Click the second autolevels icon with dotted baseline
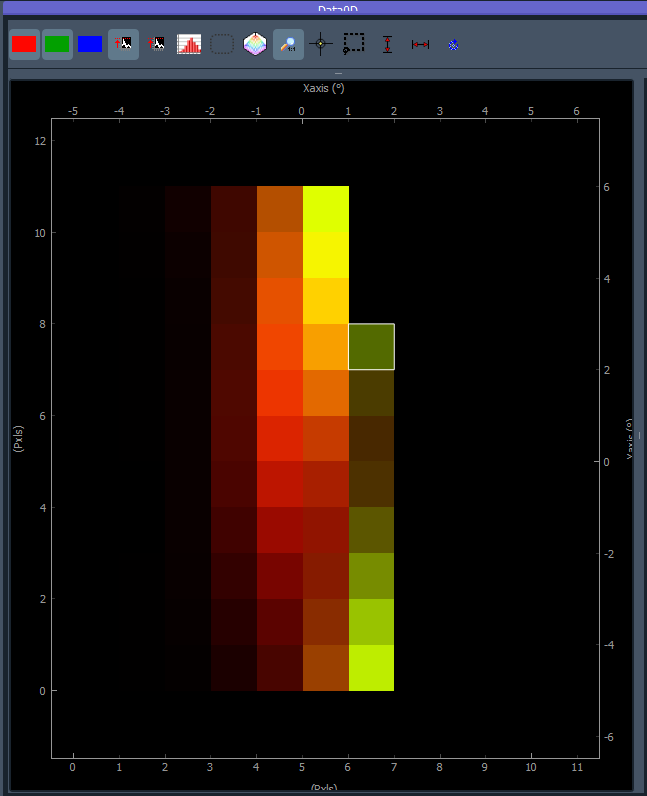The height and width of the screenshot is (796, 647). pos(156,45)
